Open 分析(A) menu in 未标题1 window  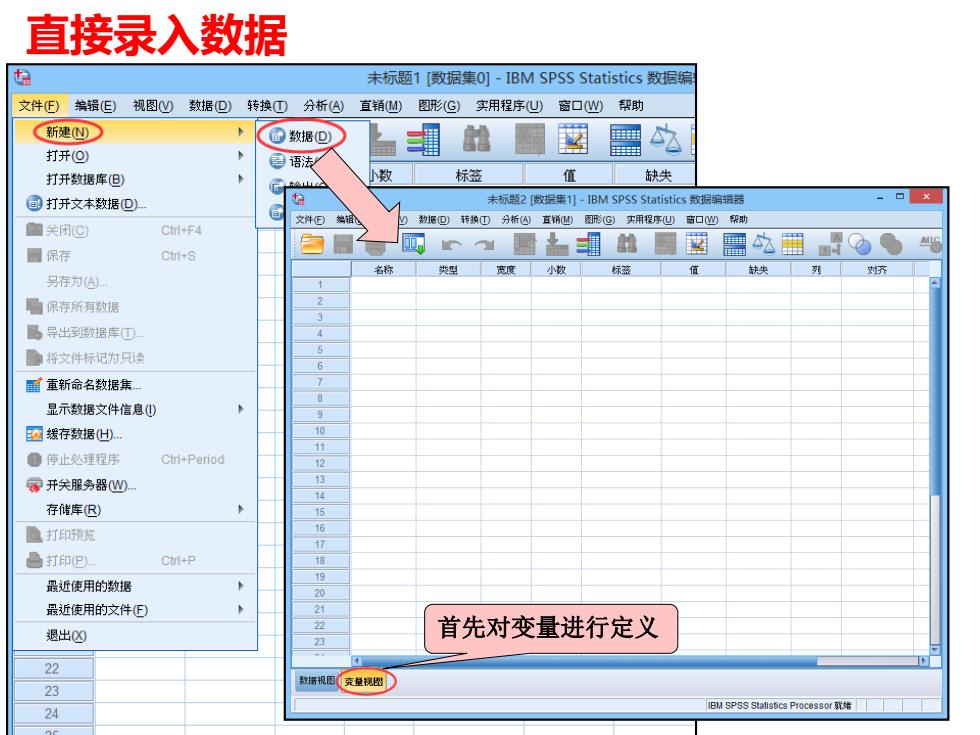[x=324, y=106]
